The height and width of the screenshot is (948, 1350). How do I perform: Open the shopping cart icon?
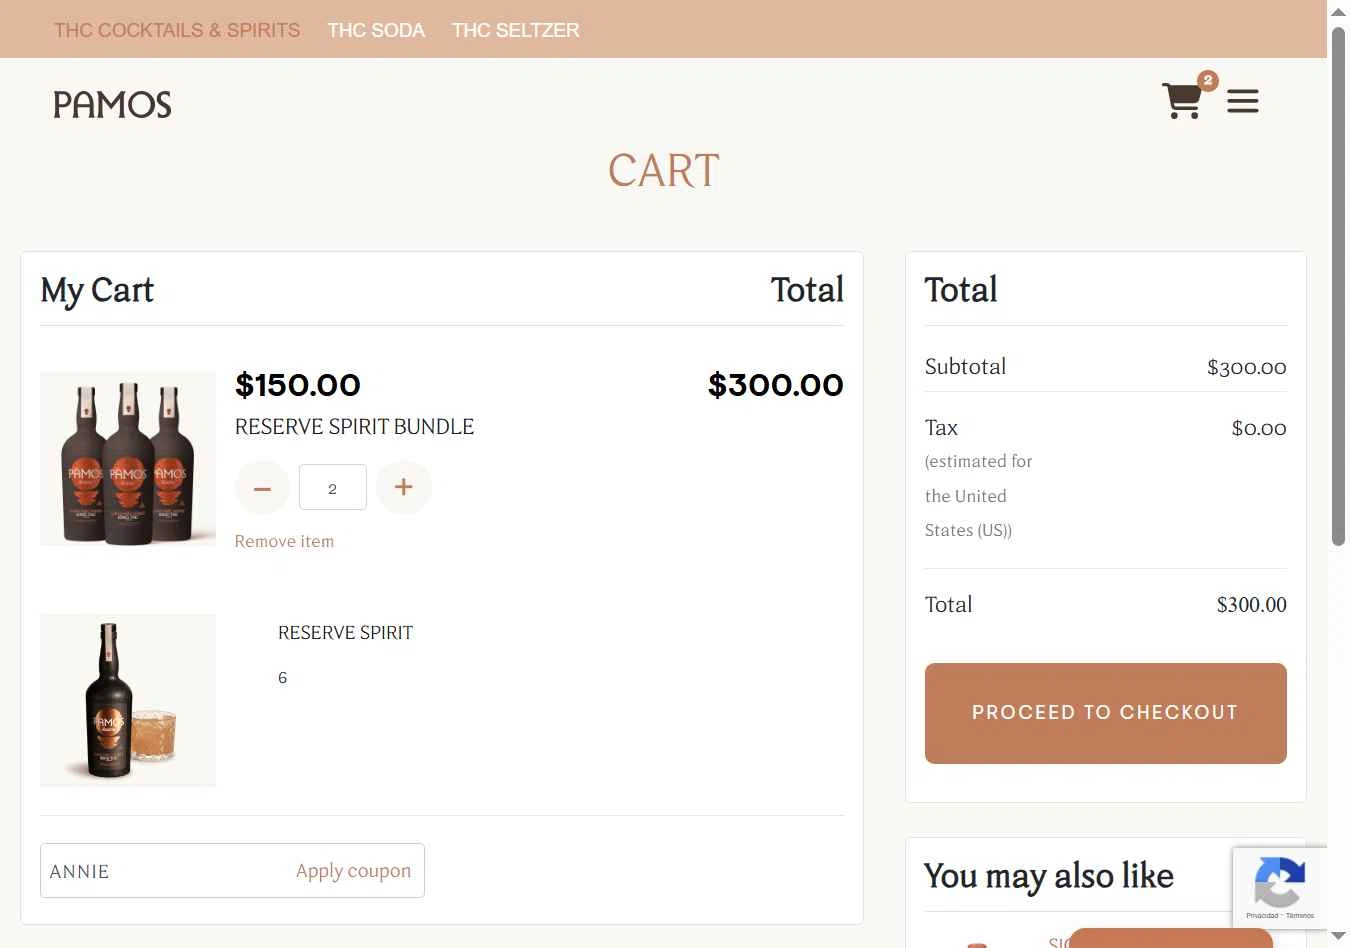pos(1182,101)
